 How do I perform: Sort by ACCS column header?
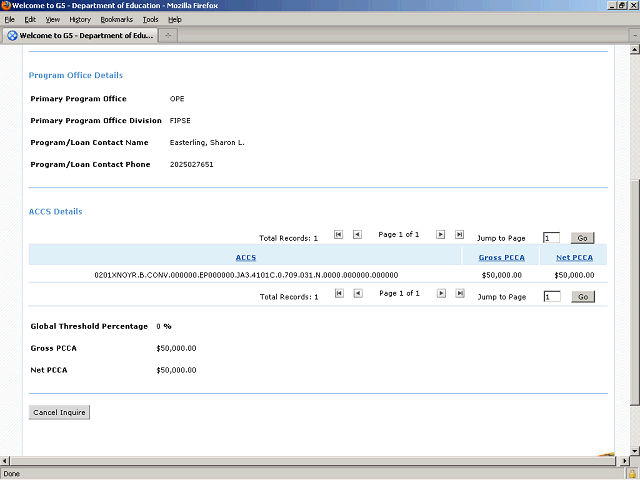pyautogui.click(x=246, y=258)
